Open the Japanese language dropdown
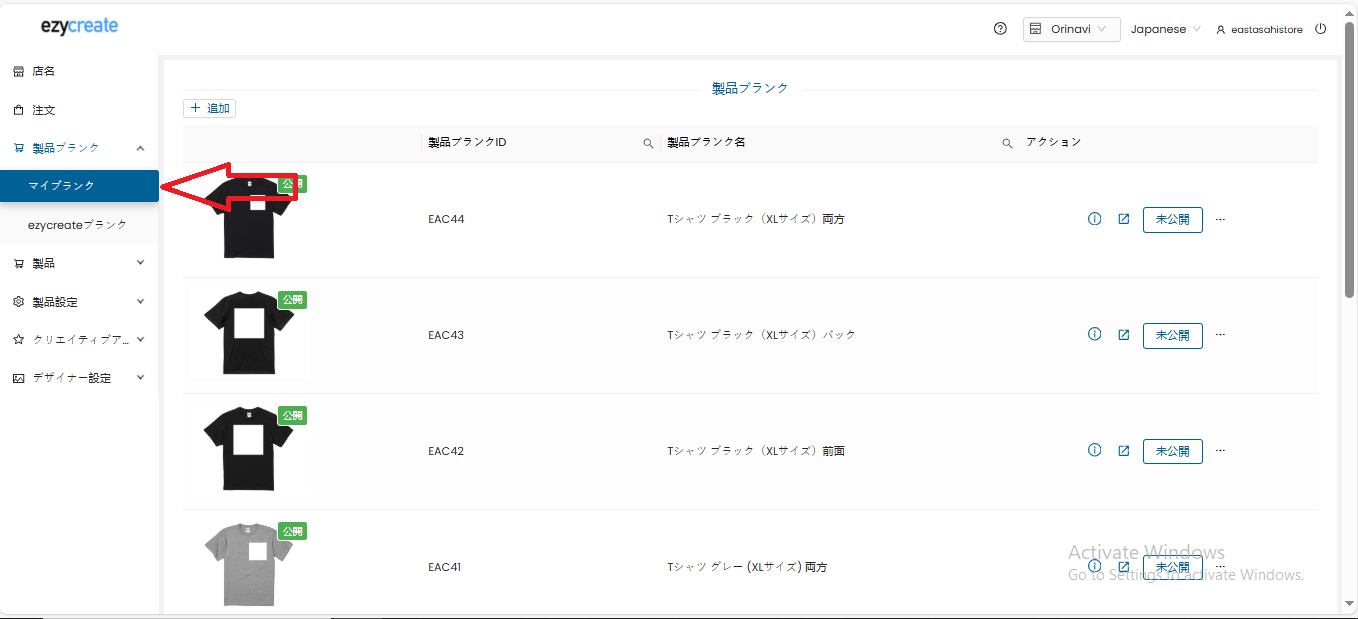1358x619 pixels. (x=1165, y=29)
